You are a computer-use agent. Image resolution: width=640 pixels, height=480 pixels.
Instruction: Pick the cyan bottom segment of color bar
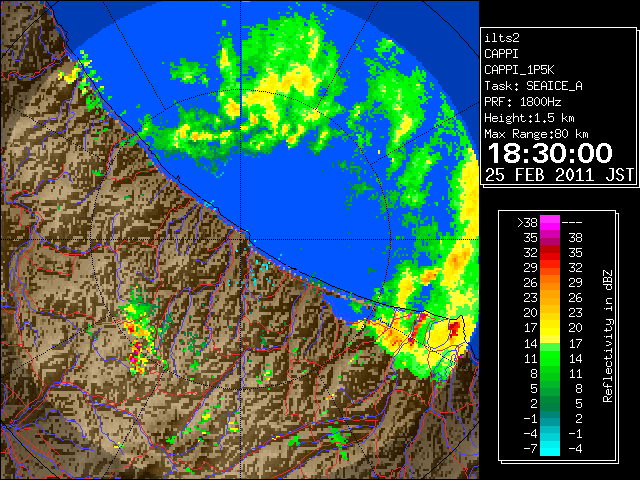coord(550,448)
